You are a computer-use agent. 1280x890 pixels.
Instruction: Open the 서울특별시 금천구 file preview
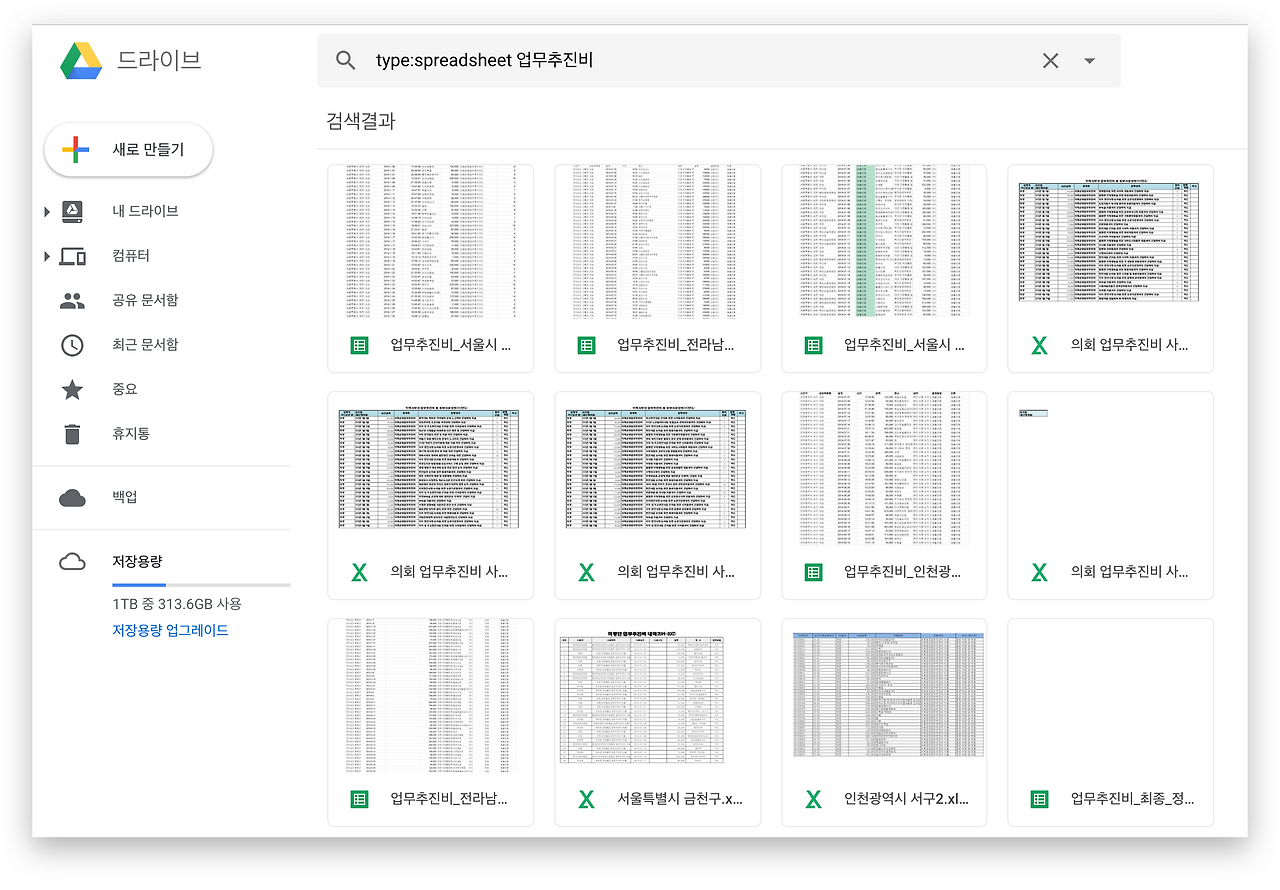coord(657,697)
